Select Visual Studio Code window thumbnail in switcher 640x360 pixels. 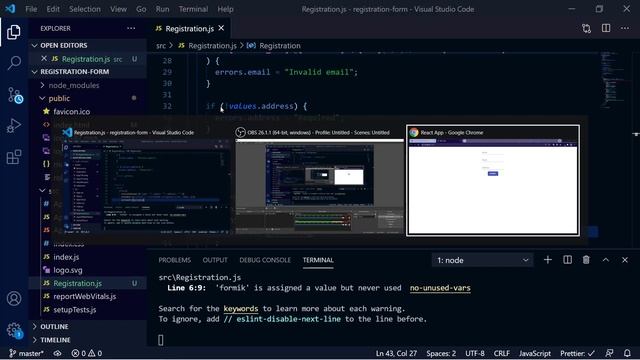coord(146,180)
